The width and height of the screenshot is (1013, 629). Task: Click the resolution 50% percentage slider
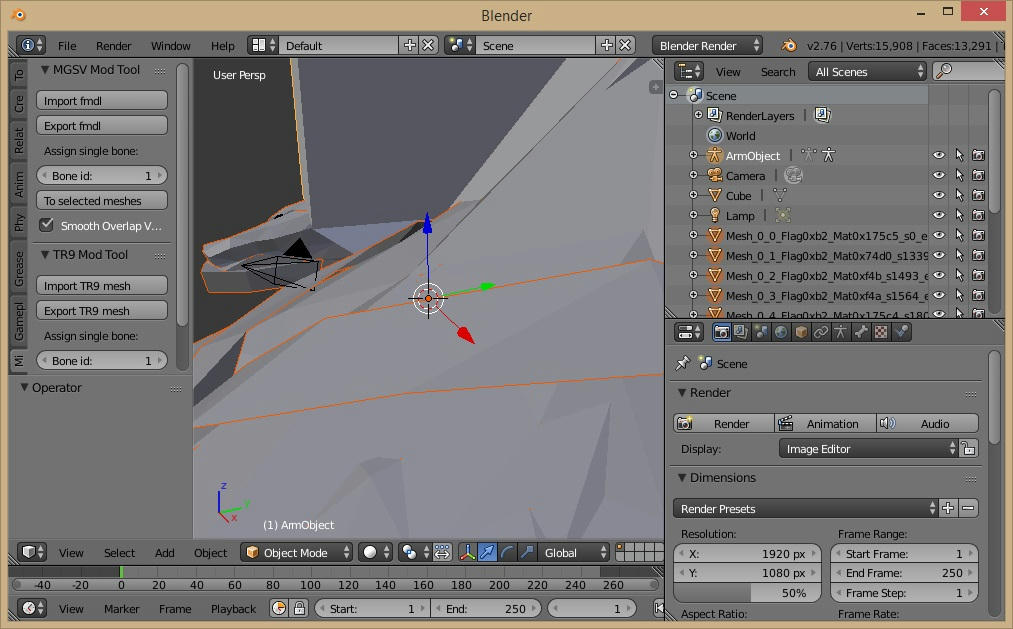point(748,593)
